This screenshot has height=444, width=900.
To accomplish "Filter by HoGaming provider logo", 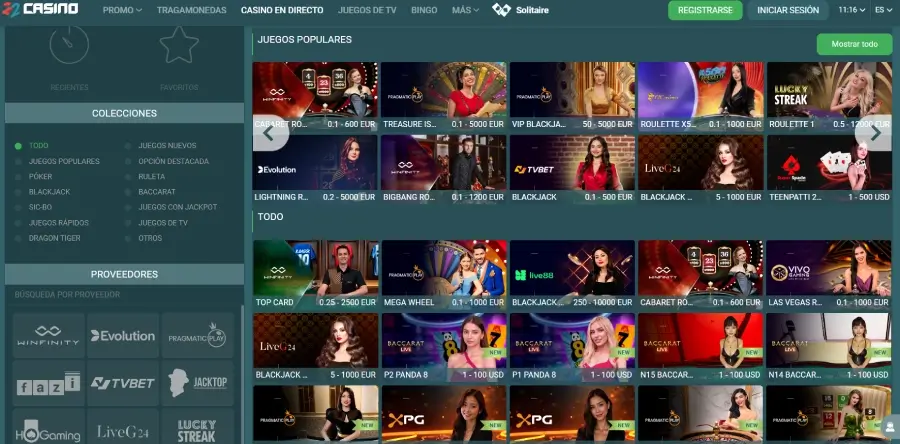I will (x=48, y=427).
